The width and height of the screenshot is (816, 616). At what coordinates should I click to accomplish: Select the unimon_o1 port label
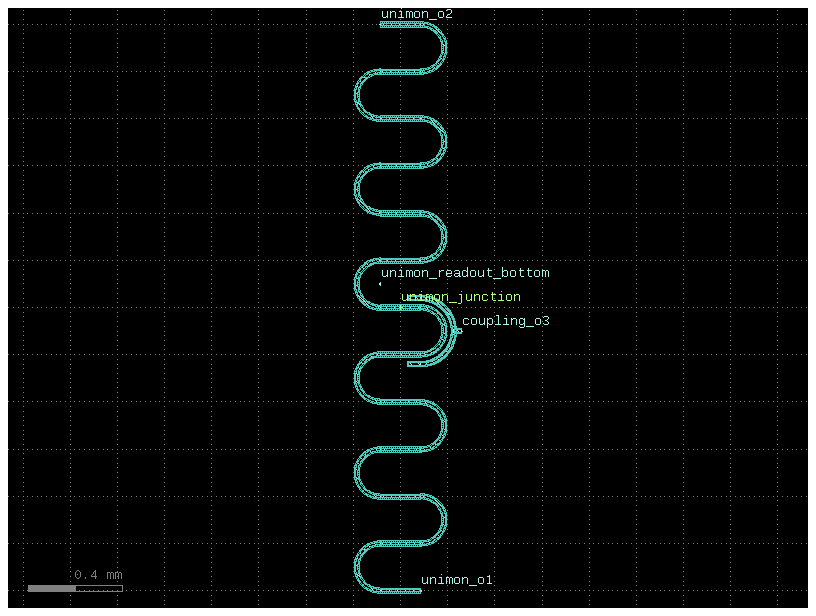pos(456,580)
